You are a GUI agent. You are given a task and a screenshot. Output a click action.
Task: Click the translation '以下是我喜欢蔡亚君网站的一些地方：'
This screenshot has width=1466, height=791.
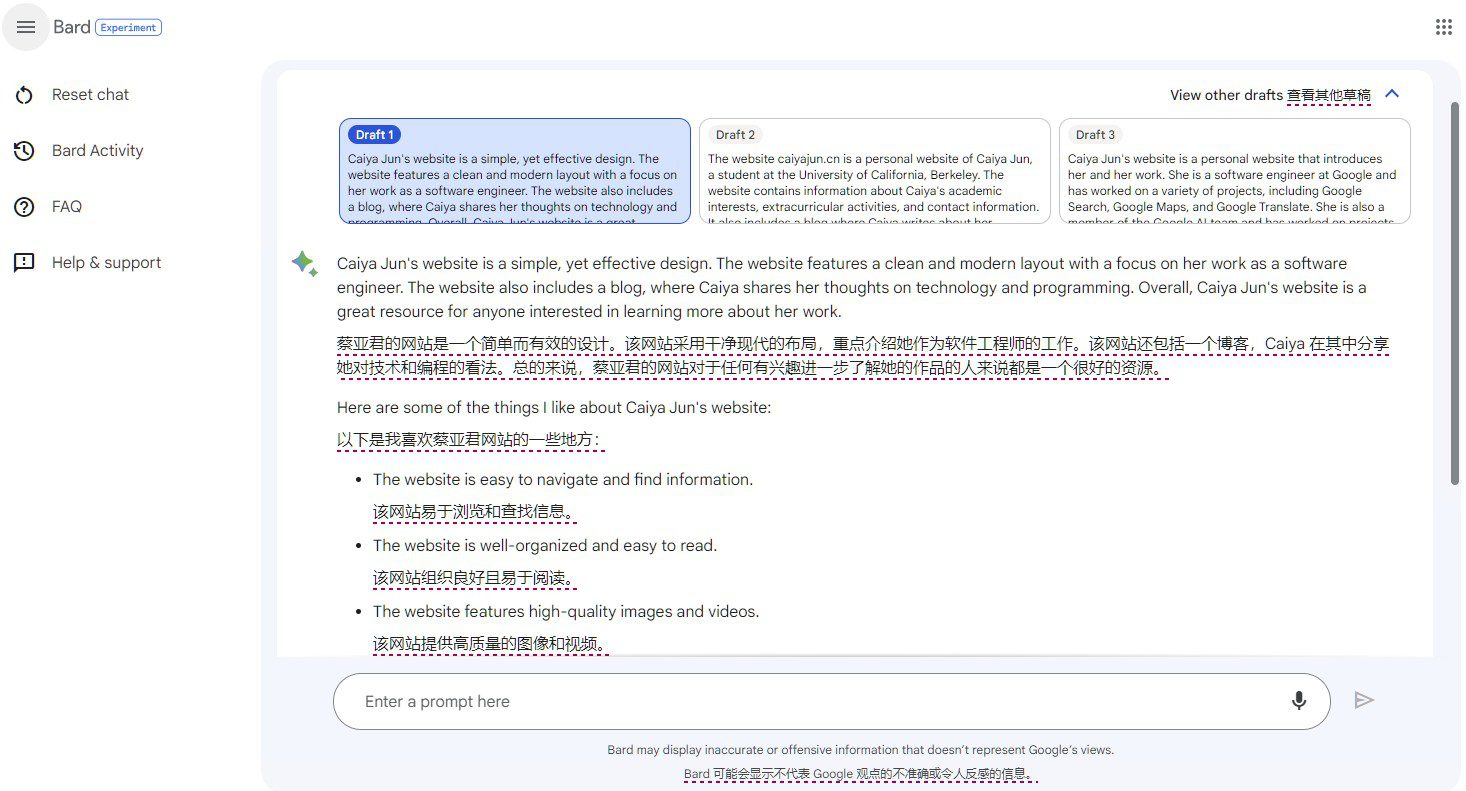coord(470,441)
